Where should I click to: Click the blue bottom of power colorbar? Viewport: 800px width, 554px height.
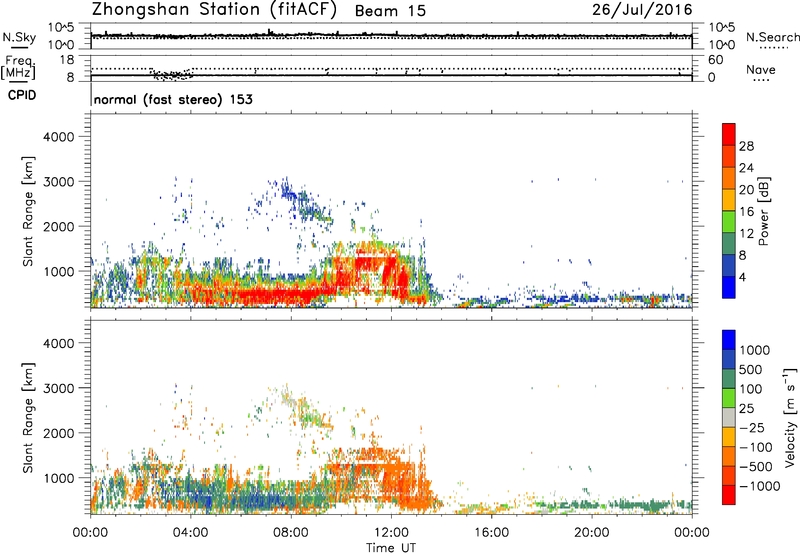coord(729,287)
